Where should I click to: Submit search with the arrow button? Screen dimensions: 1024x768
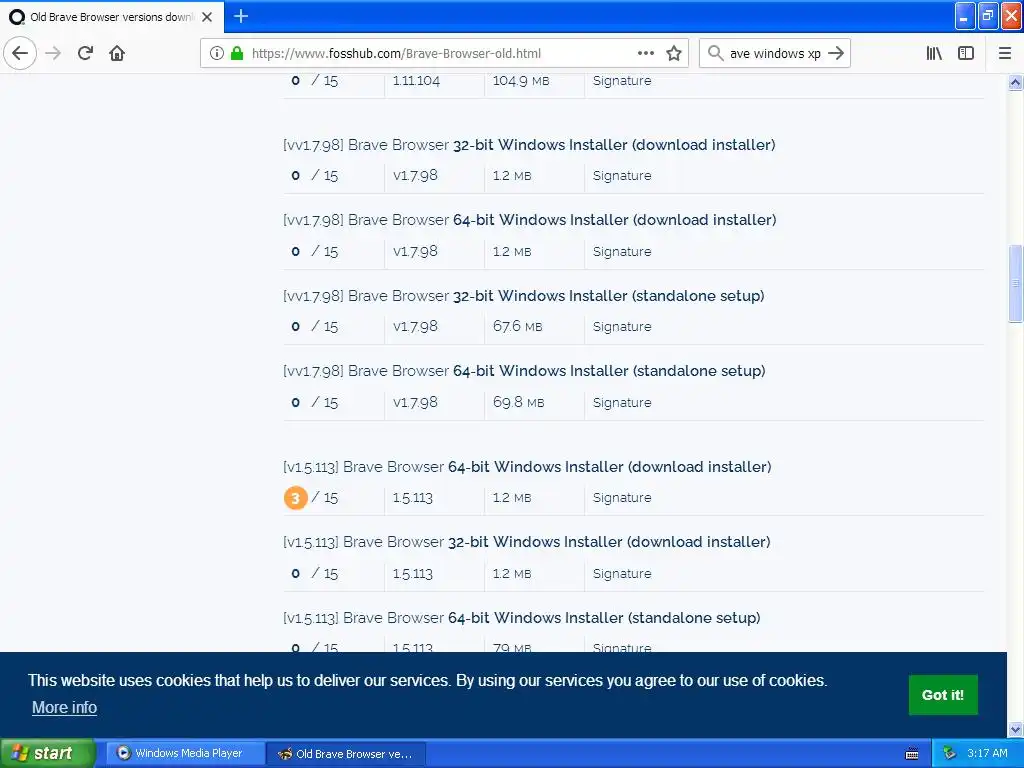(x=836, y=53)
